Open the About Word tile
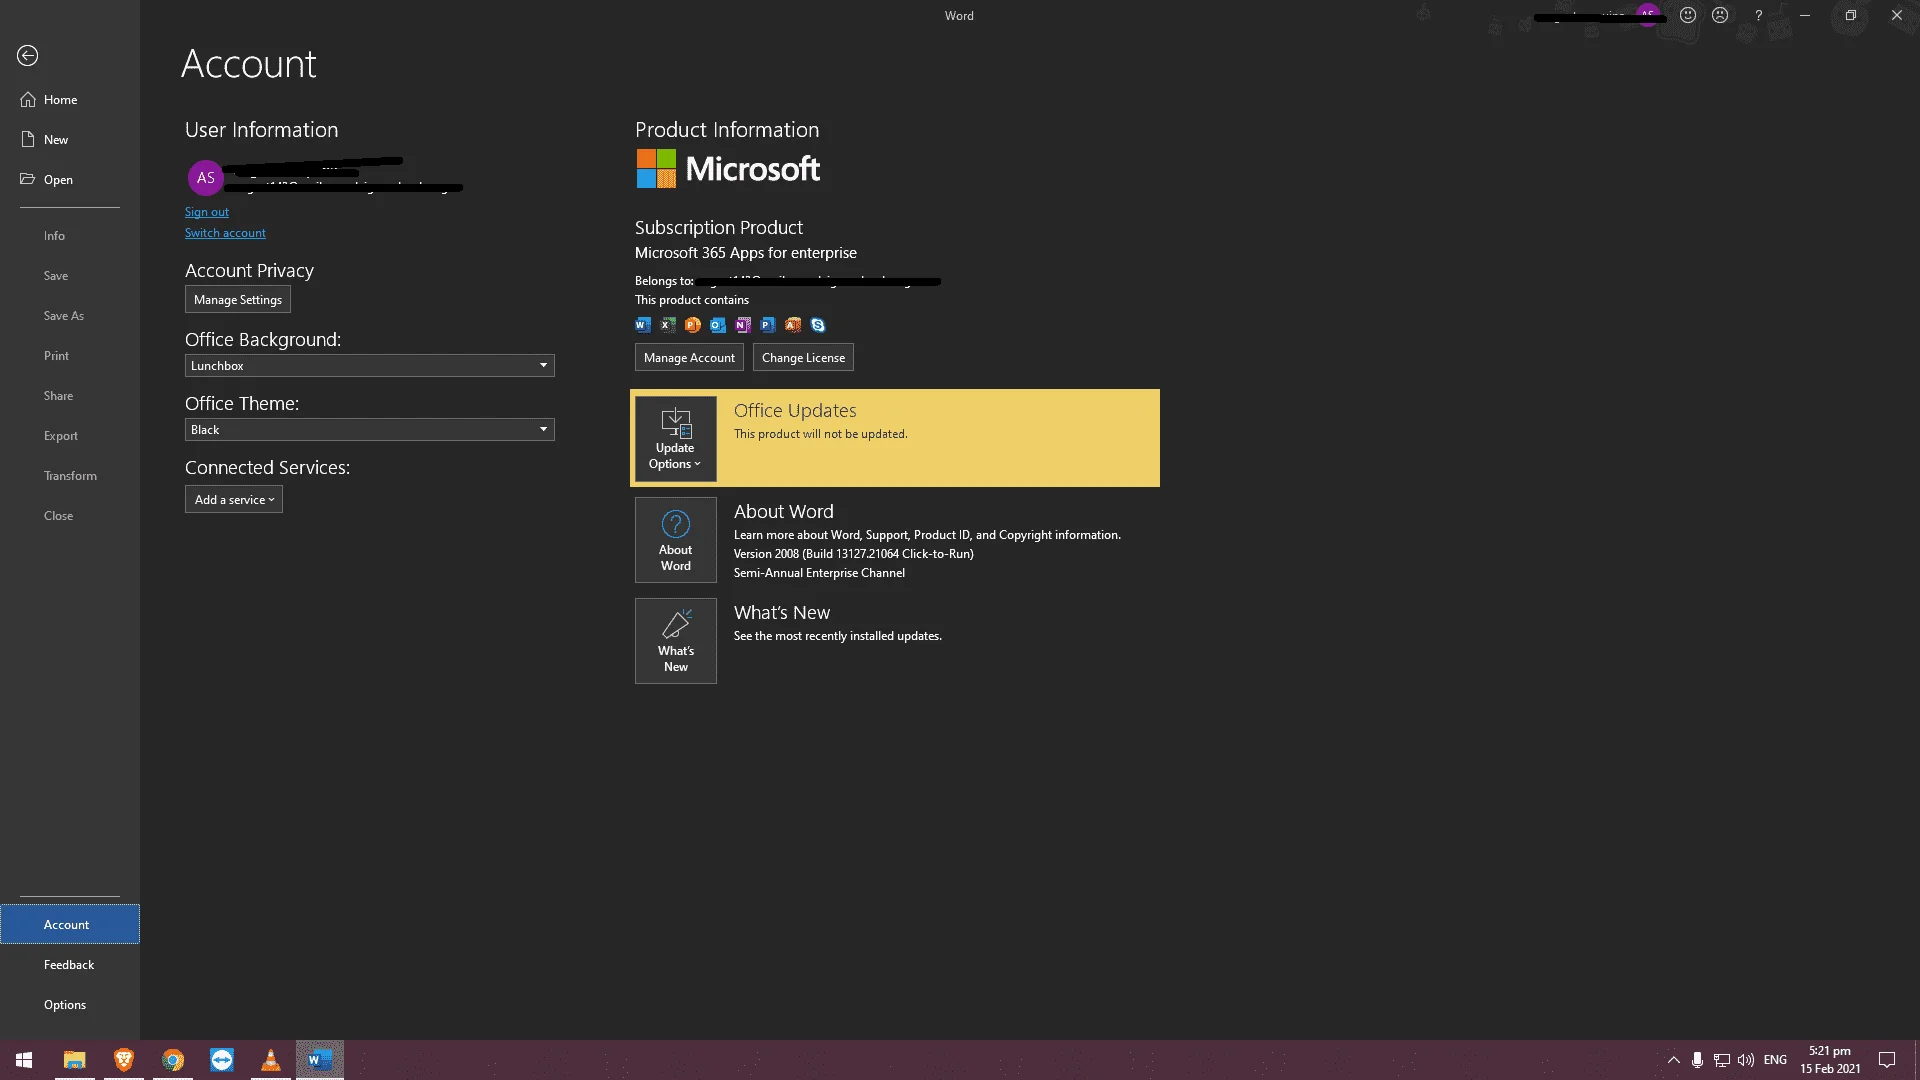 676,540
